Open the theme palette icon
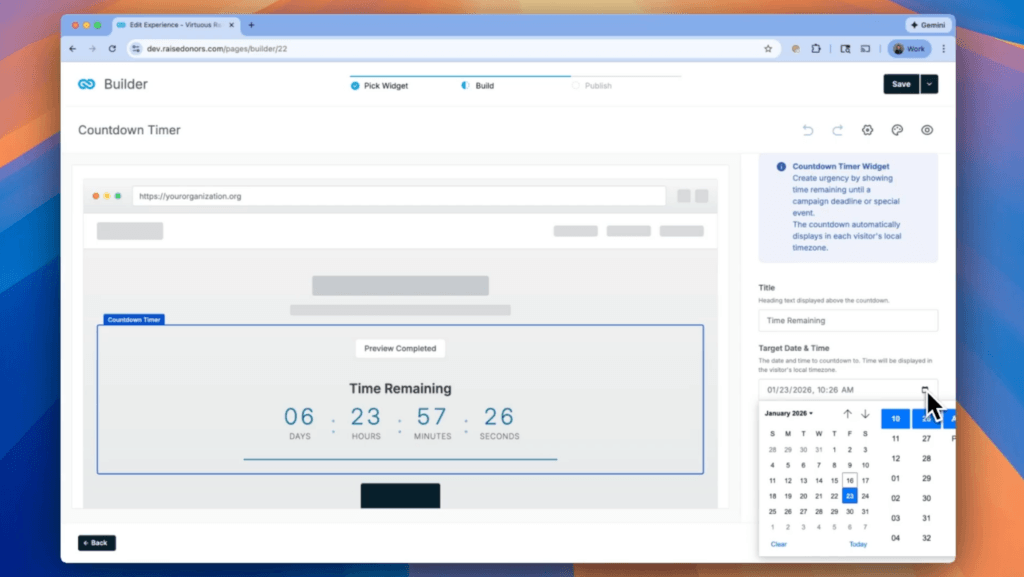The width and height of the screenshot is (1024, 577). tap(897, 130)
